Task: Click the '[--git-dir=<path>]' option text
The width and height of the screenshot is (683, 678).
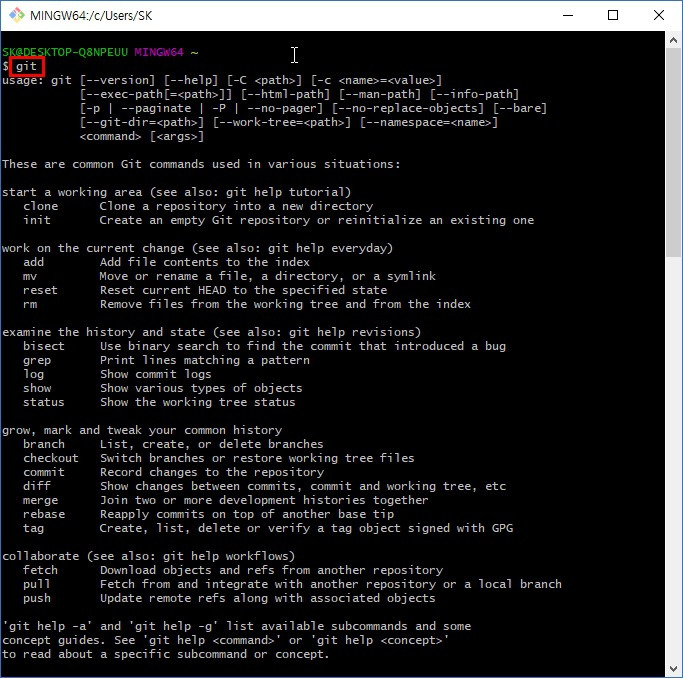Action: point(142,122)
